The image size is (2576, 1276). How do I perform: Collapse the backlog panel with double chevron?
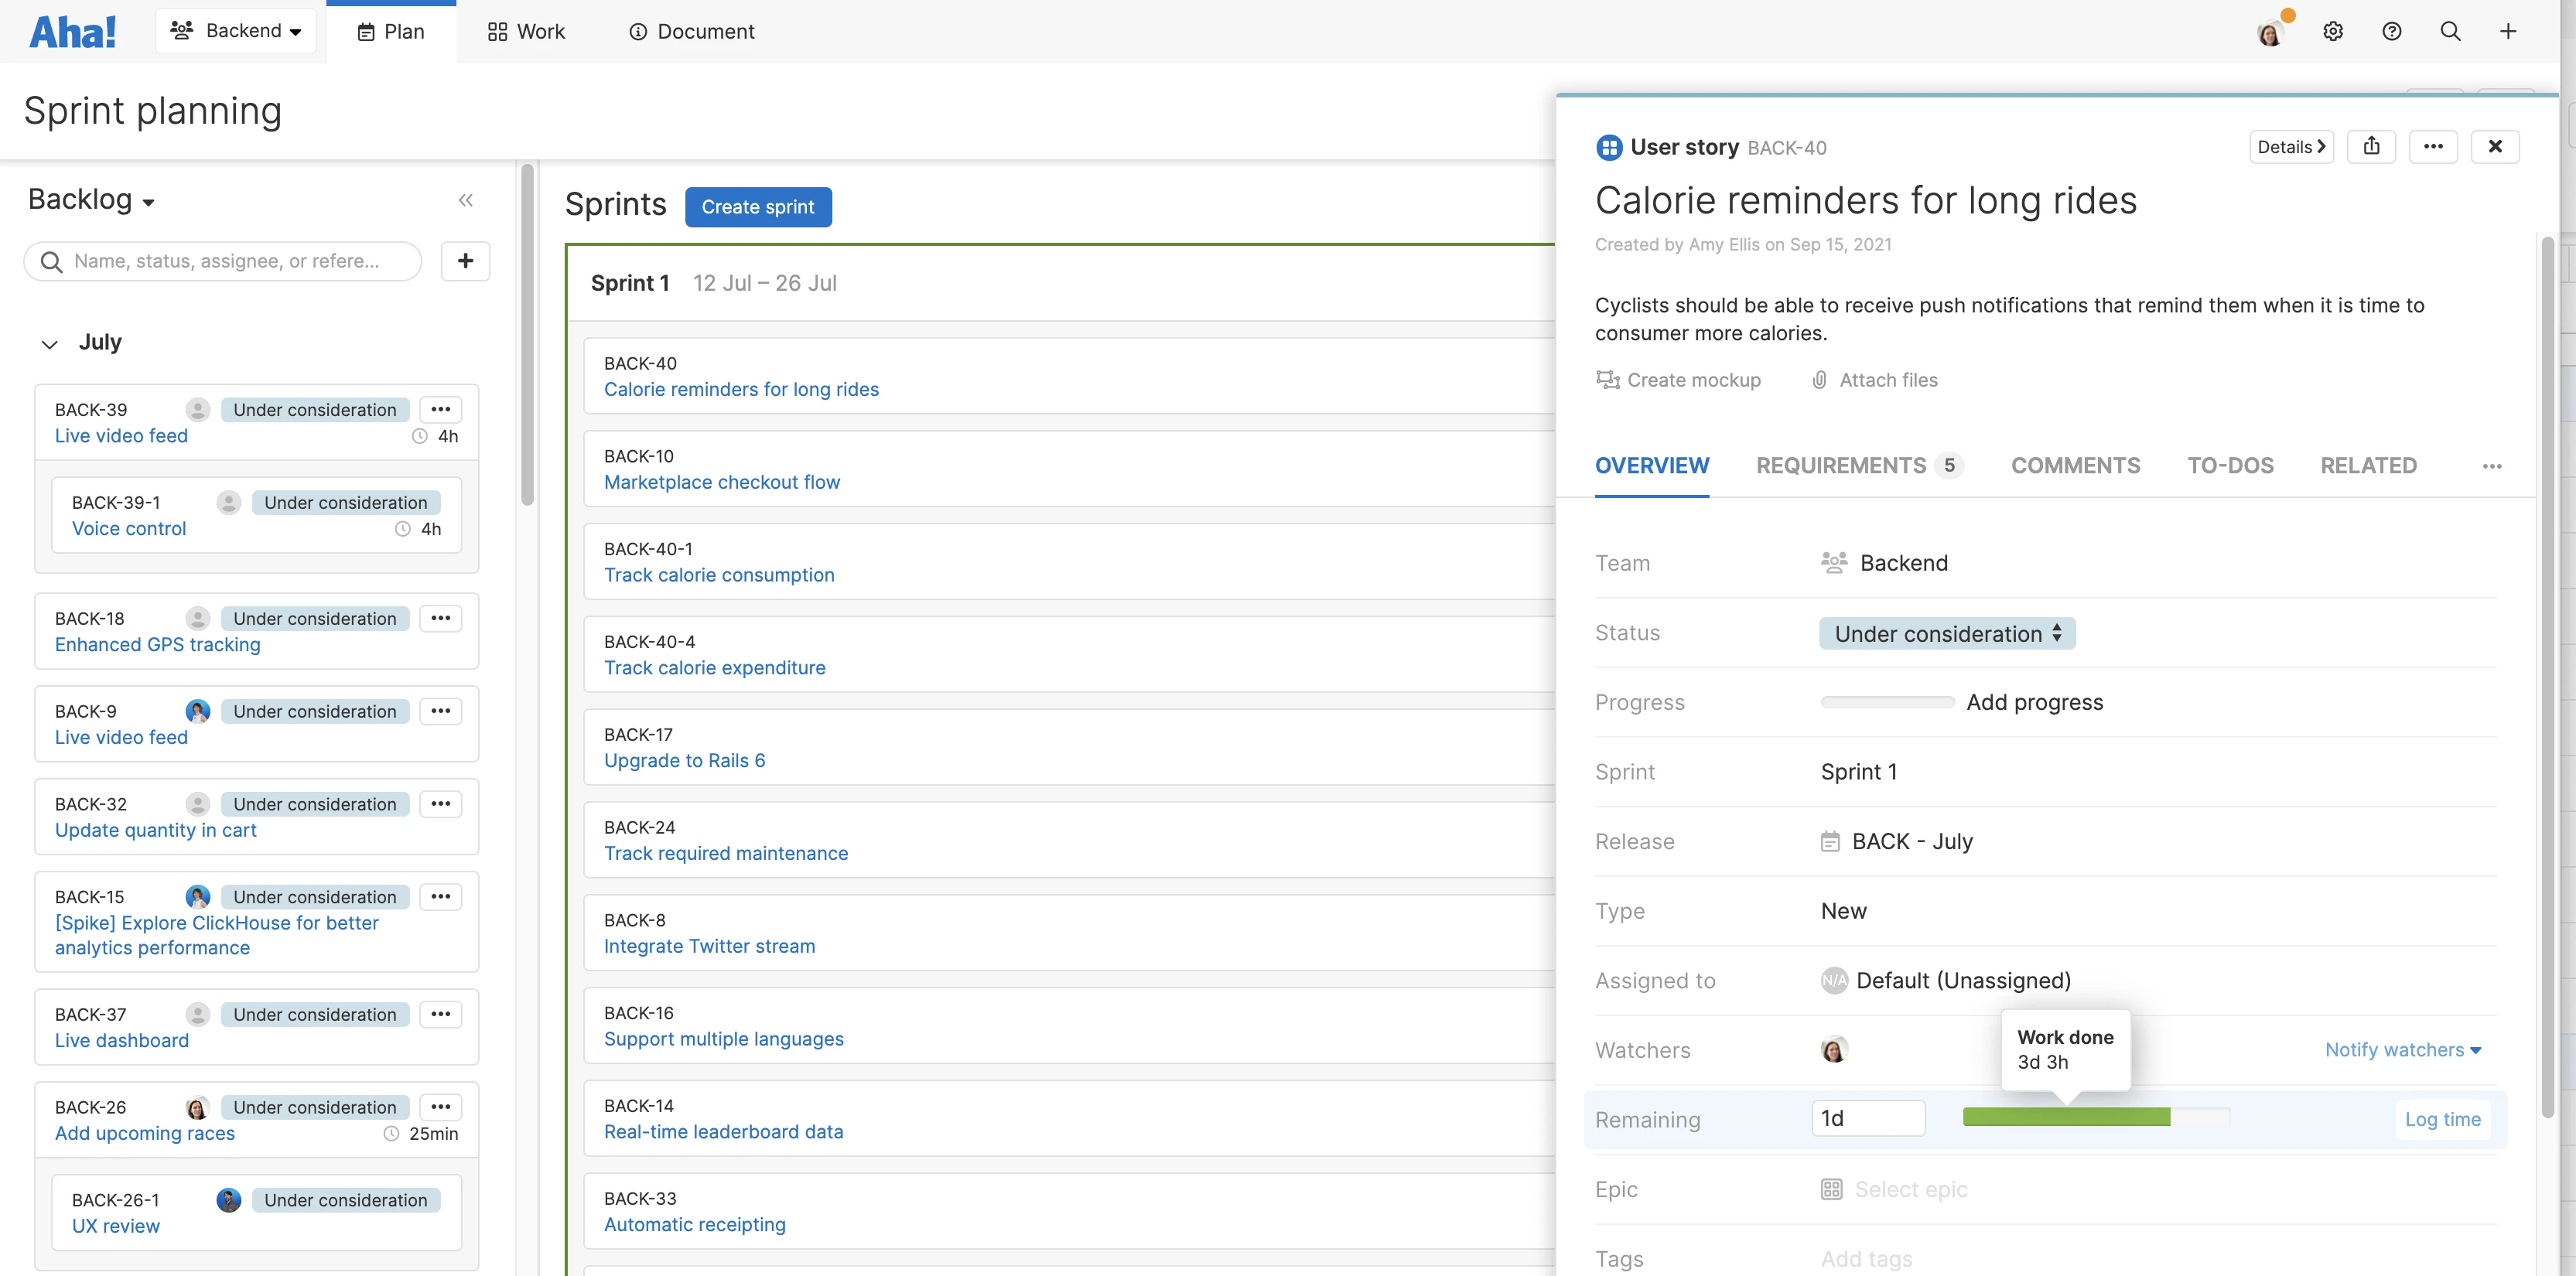tap(465, 200)
